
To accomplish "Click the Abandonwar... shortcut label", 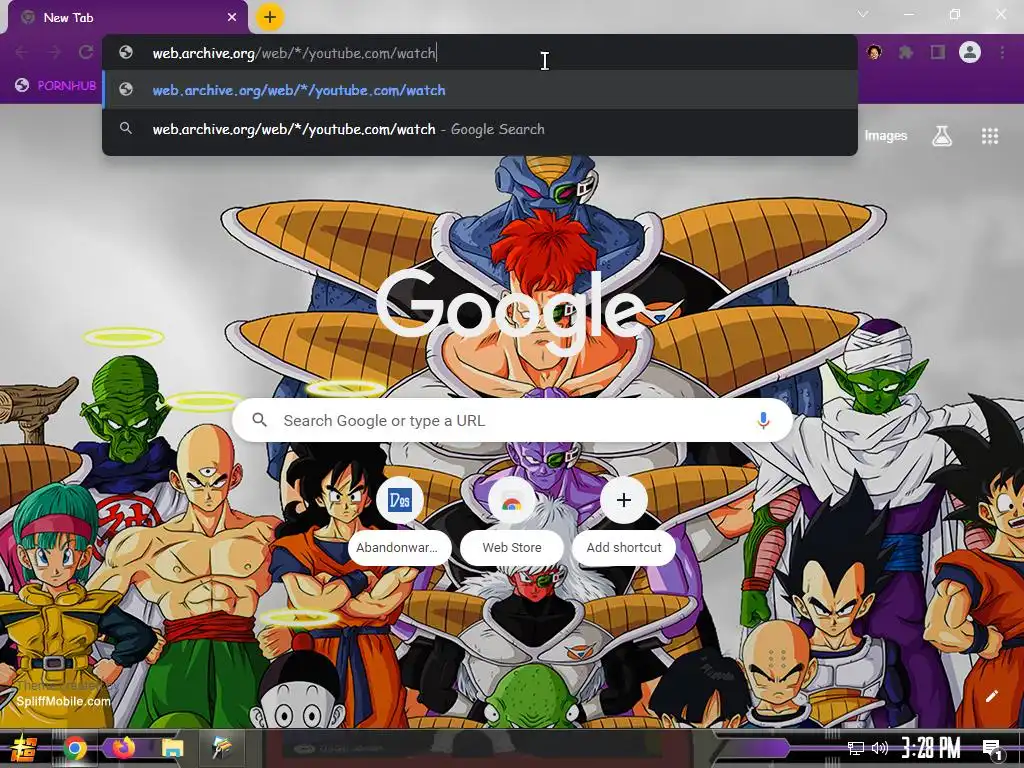I will coord(400,547).
